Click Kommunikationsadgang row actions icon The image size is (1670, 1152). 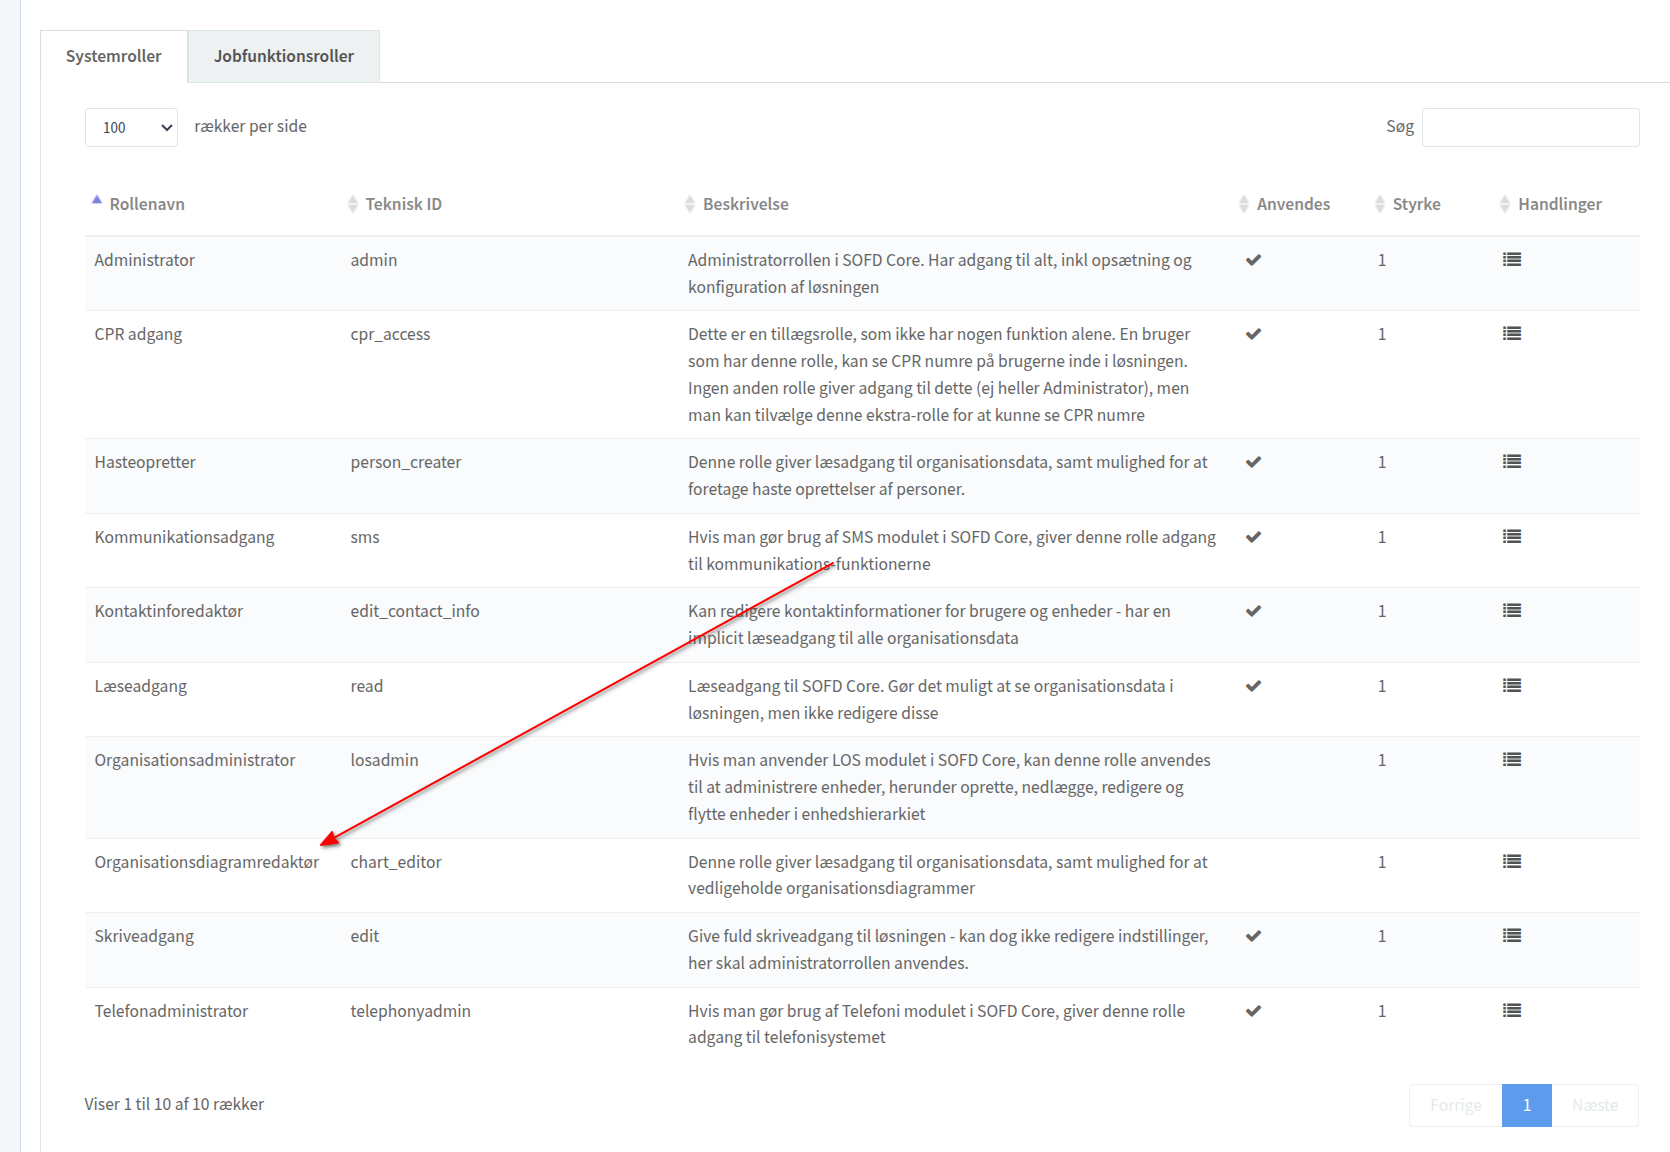1511,537
